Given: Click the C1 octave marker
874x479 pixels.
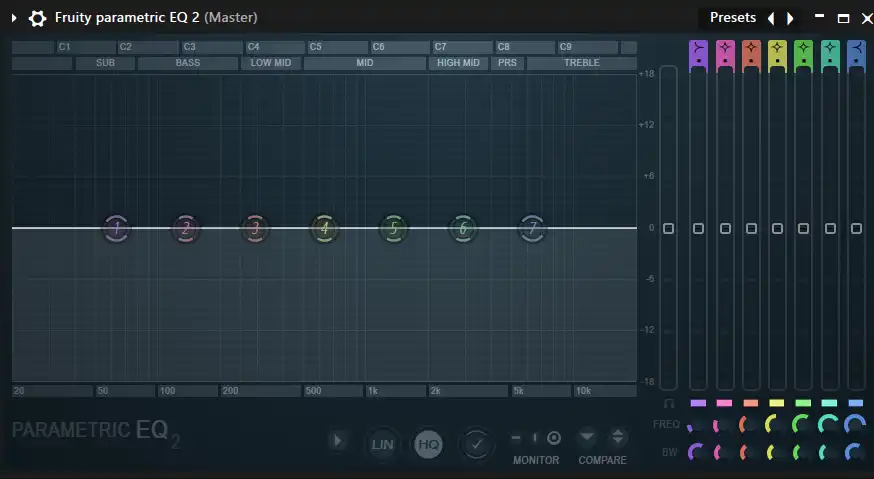Looking at the screenshot, I should [x=86, y=47].
